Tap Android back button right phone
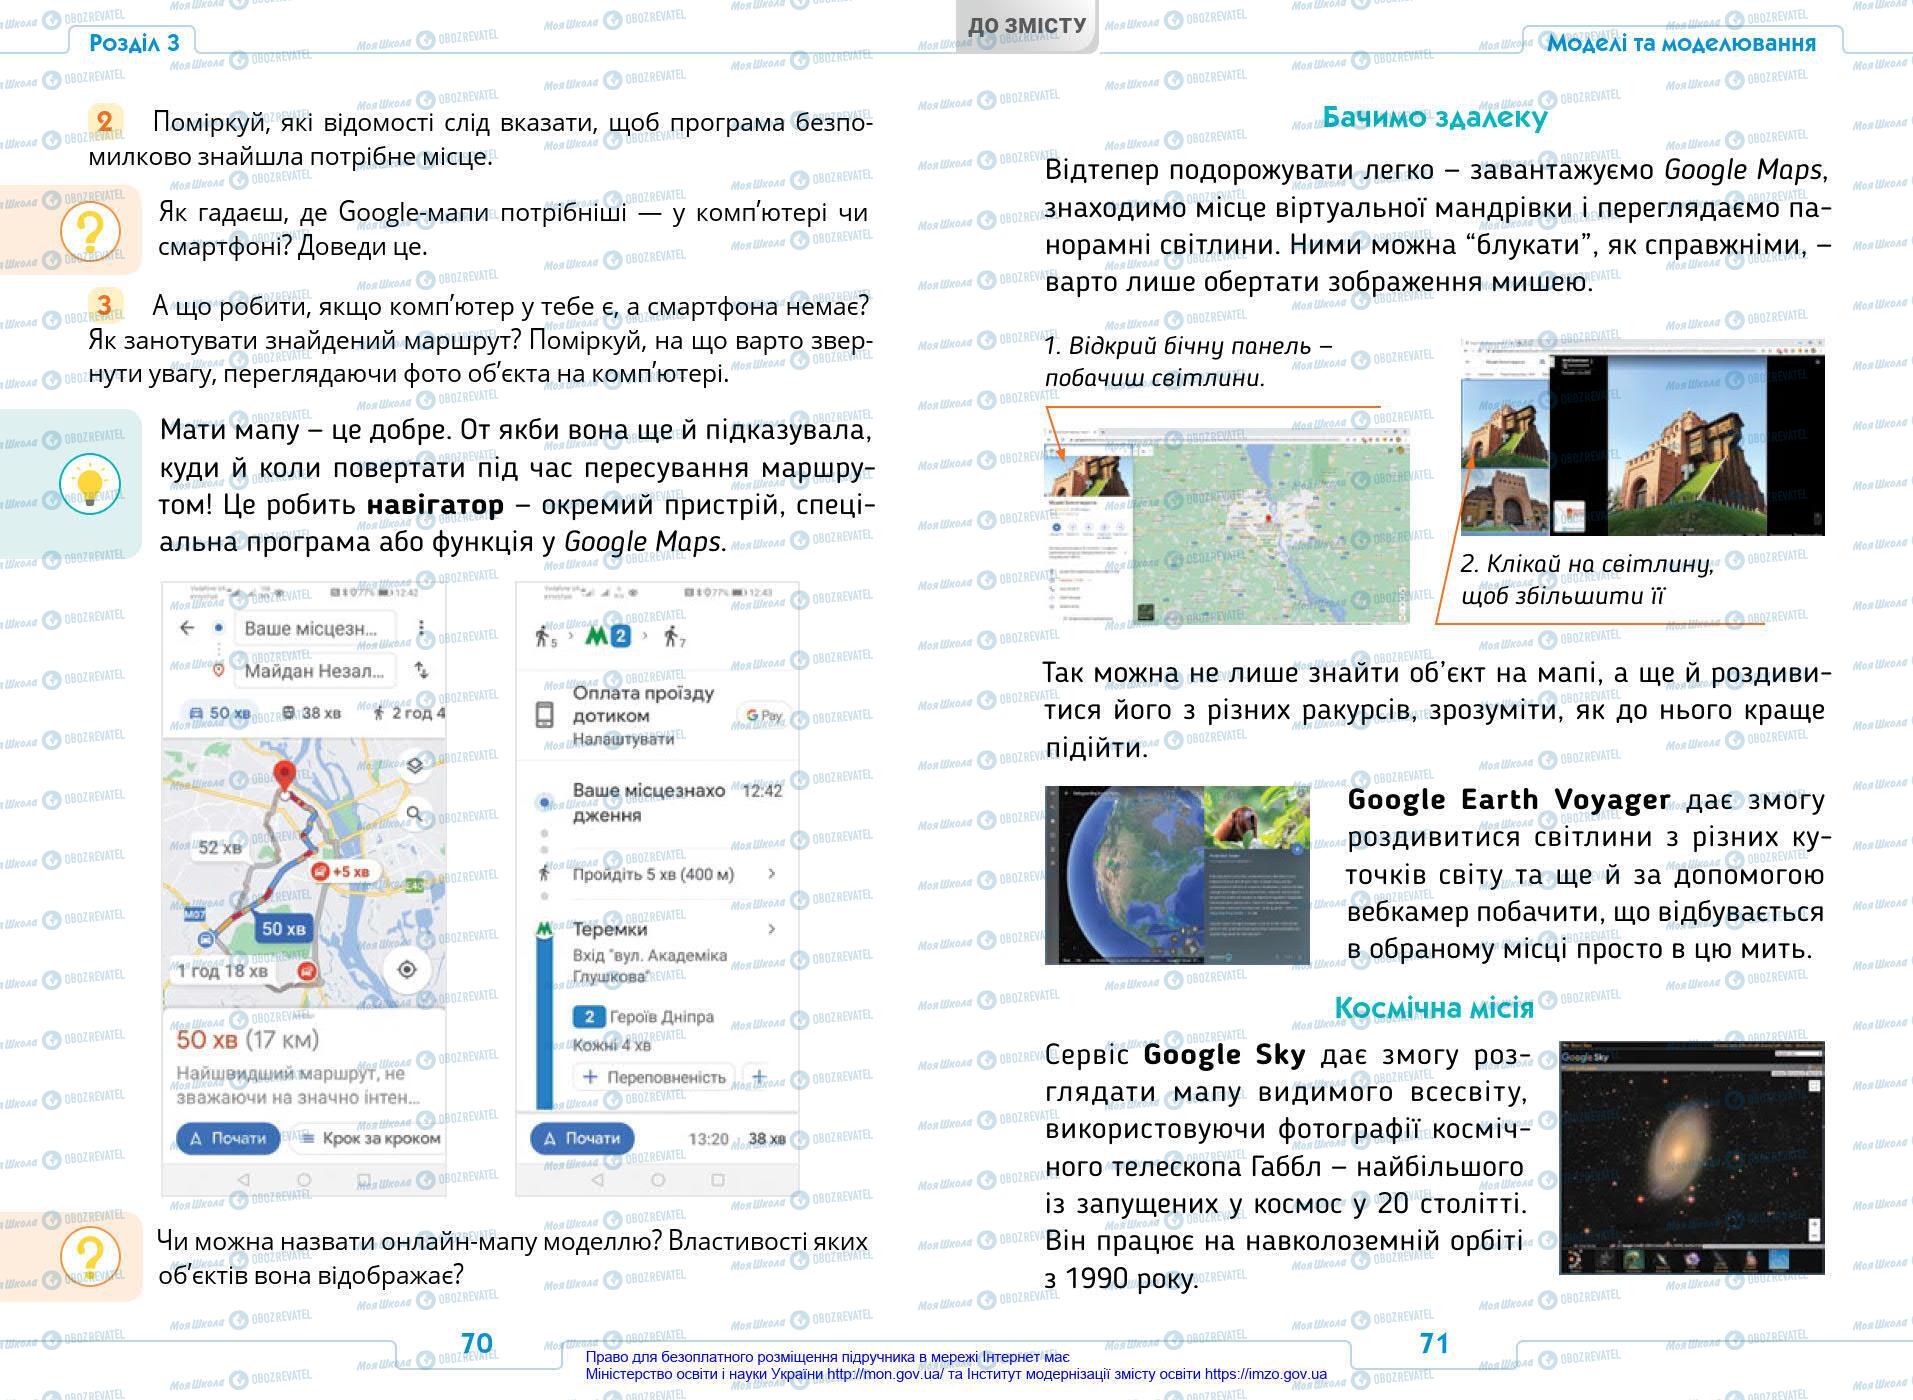 click(597, 1180)
